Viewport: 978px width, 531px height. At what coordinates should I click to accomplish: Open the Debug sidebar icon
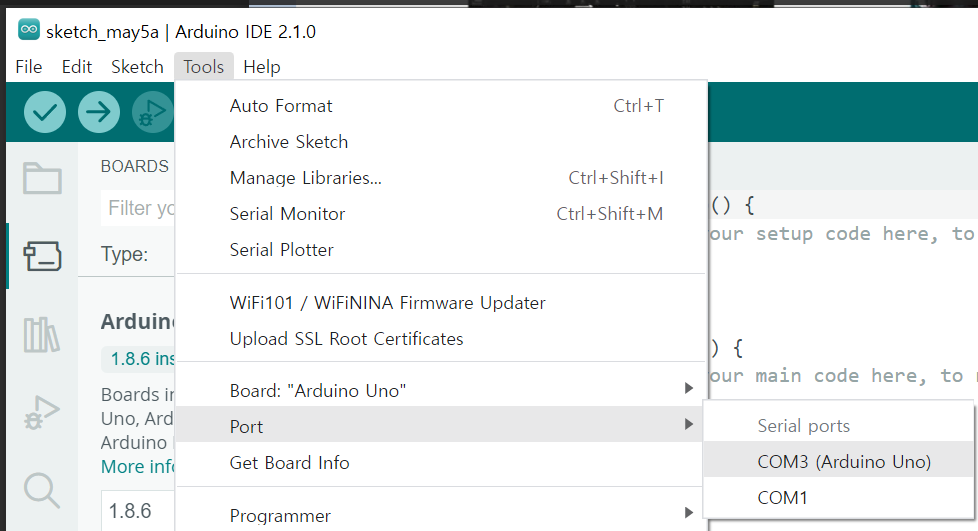click(42, 412)
